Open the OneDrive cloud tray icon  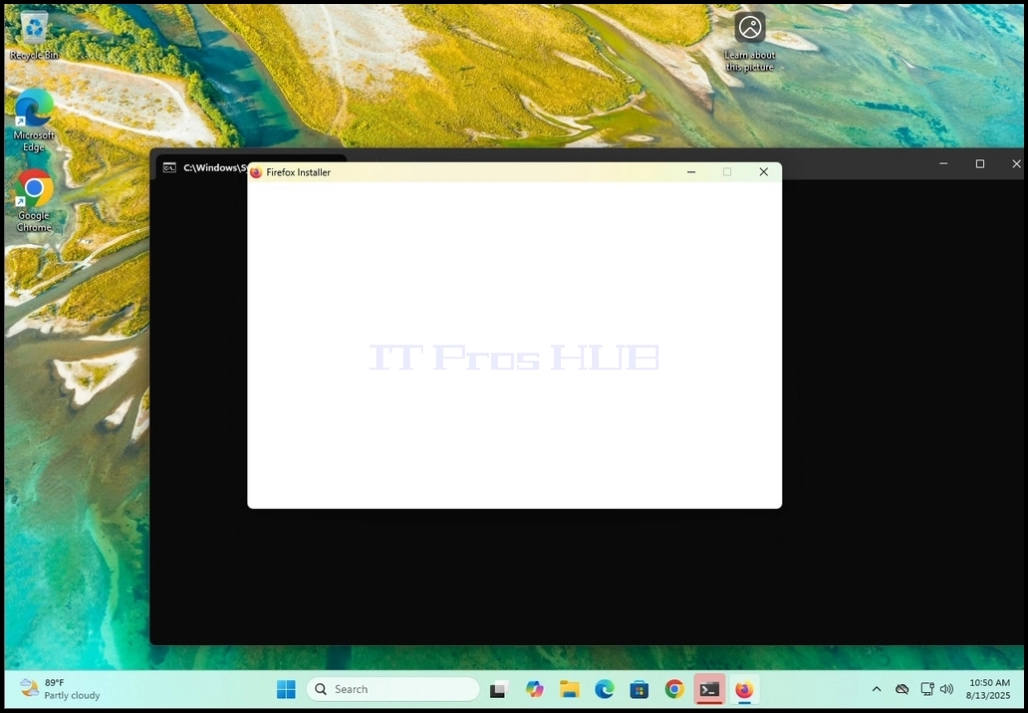(902, 689)
